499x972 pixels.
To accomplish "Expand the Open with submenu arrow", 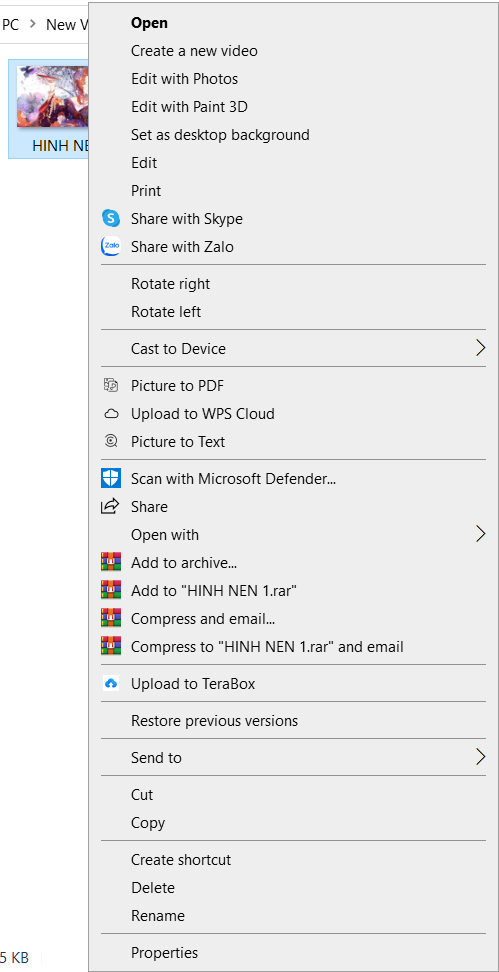I will coord(480,534).
